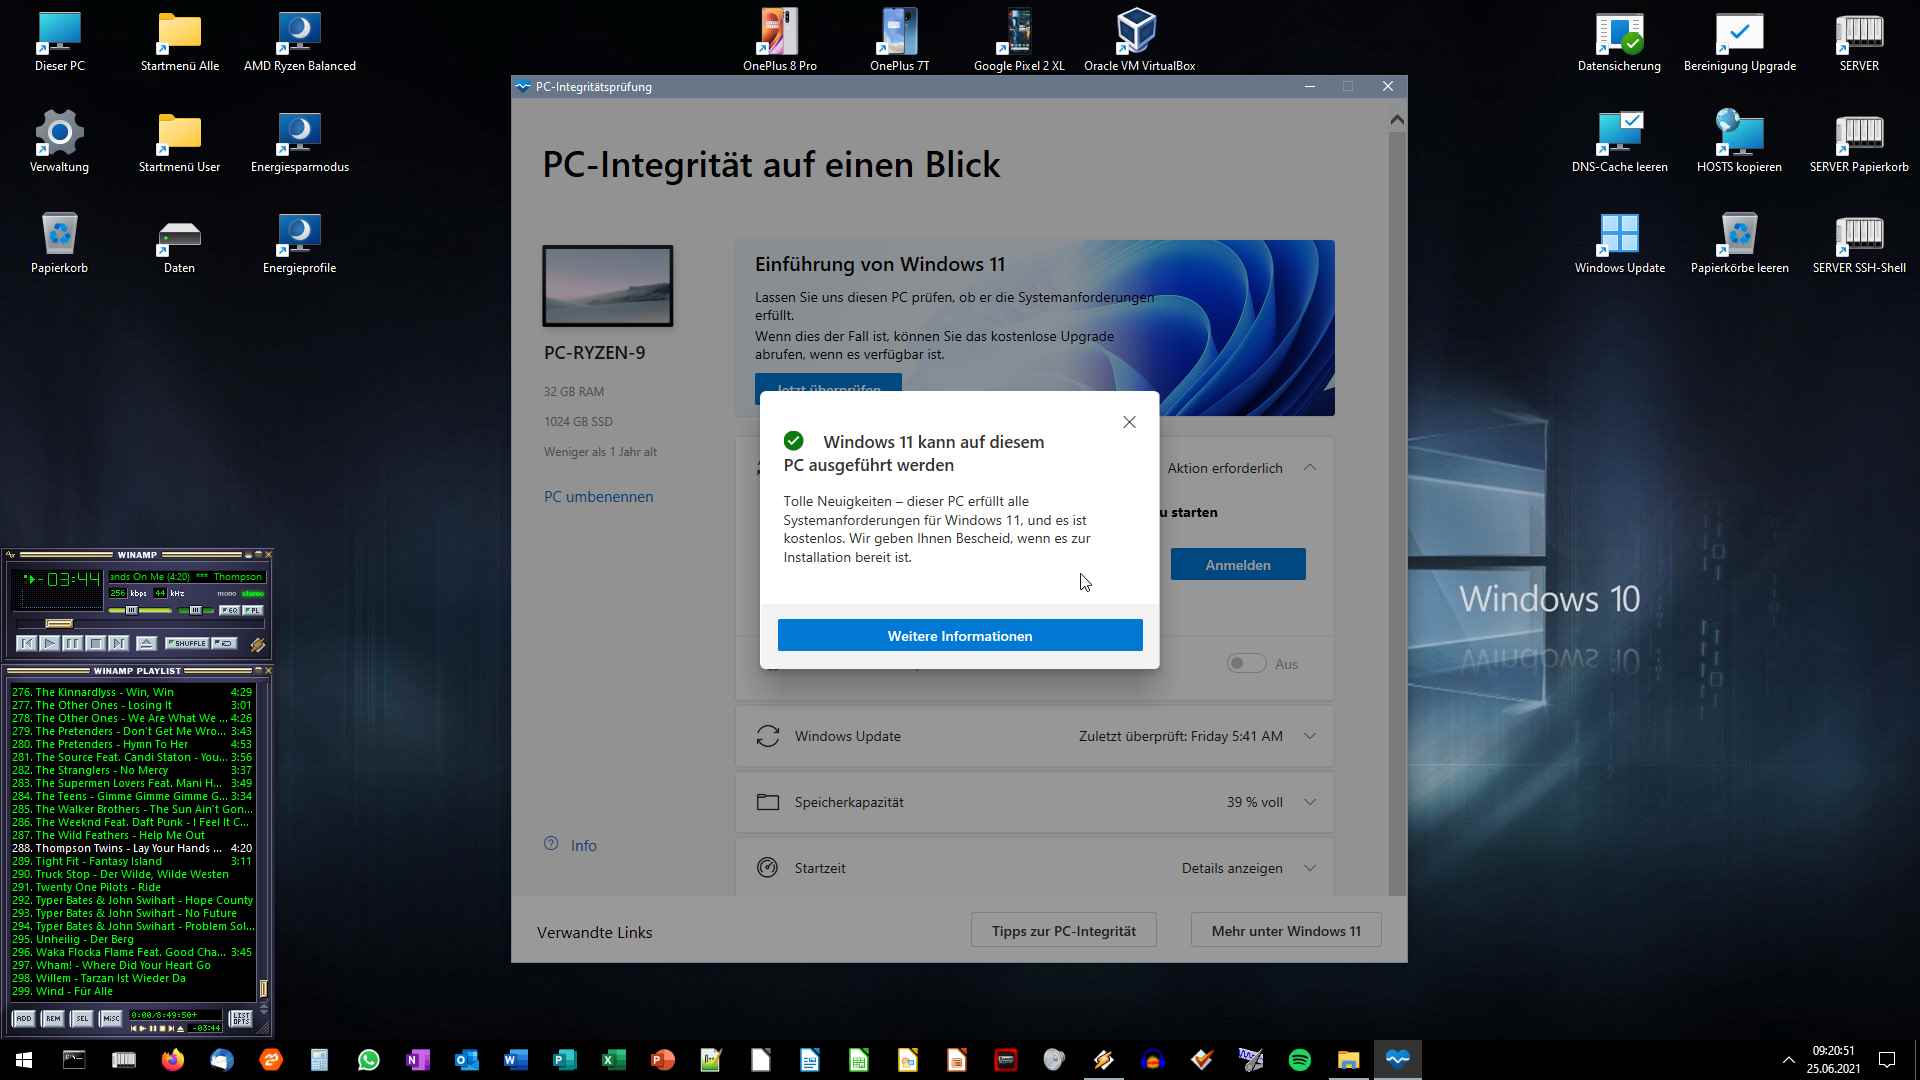This screenshot has height=1080, width=1920.
Task: Select SERVER SSH-Shell desktop icon
Action: [1859, 243]
